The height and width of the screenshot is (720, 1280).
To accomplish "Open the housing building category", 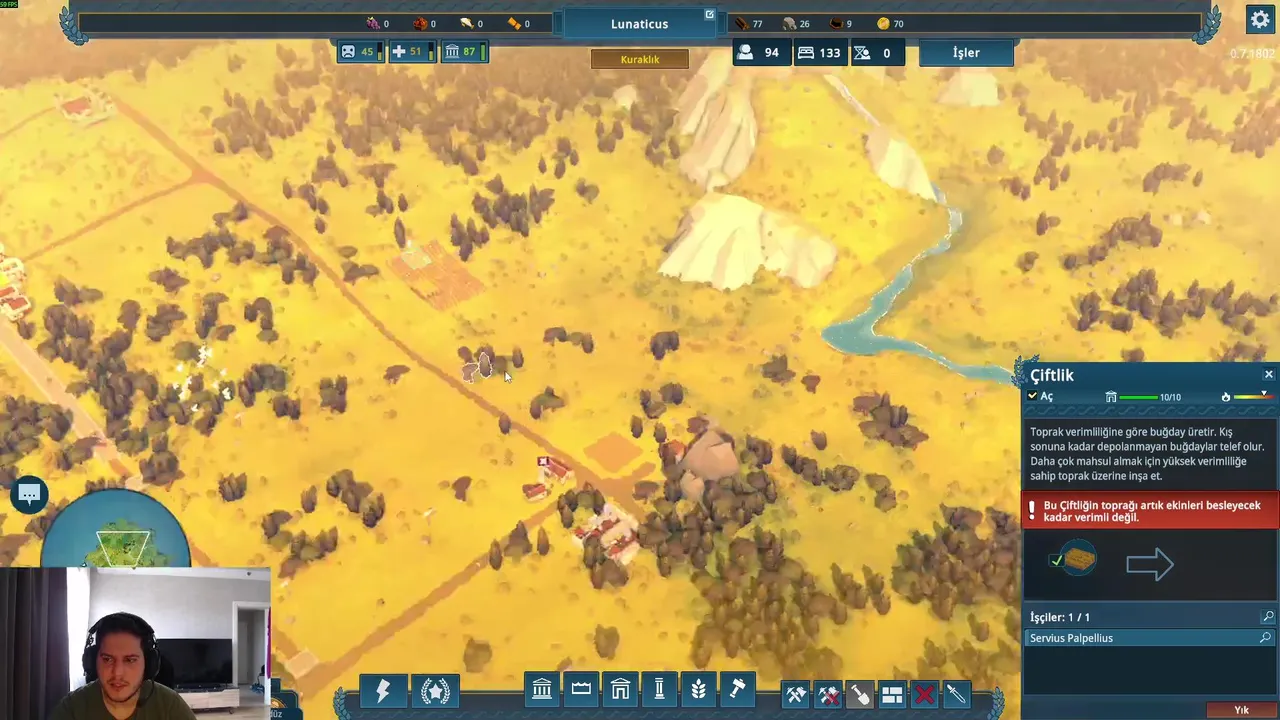I will click(620, 689).
